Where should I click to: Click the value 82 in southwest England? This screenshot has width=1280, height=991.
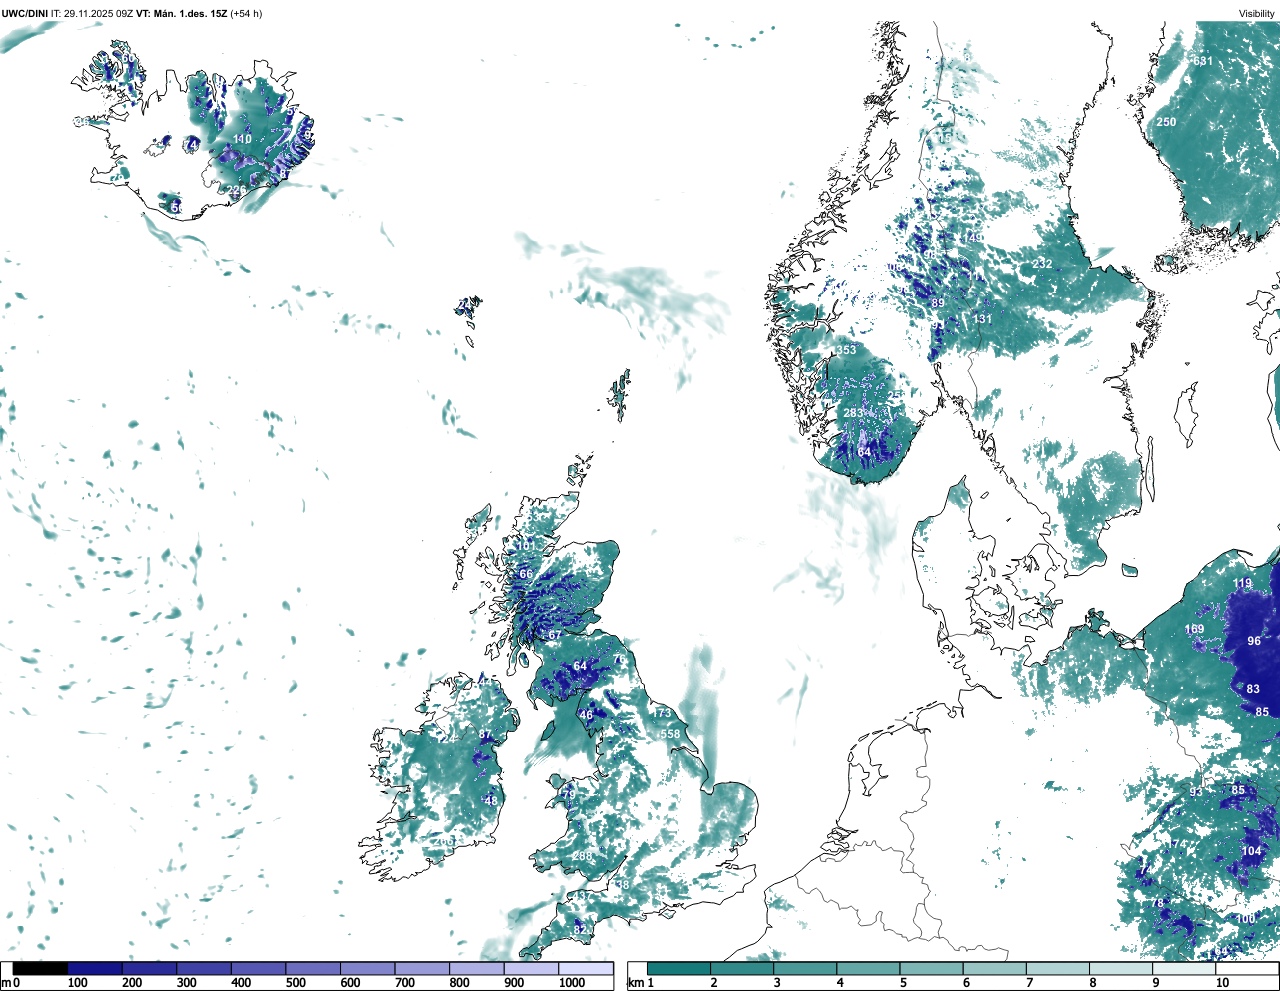[x=580, y=930]
